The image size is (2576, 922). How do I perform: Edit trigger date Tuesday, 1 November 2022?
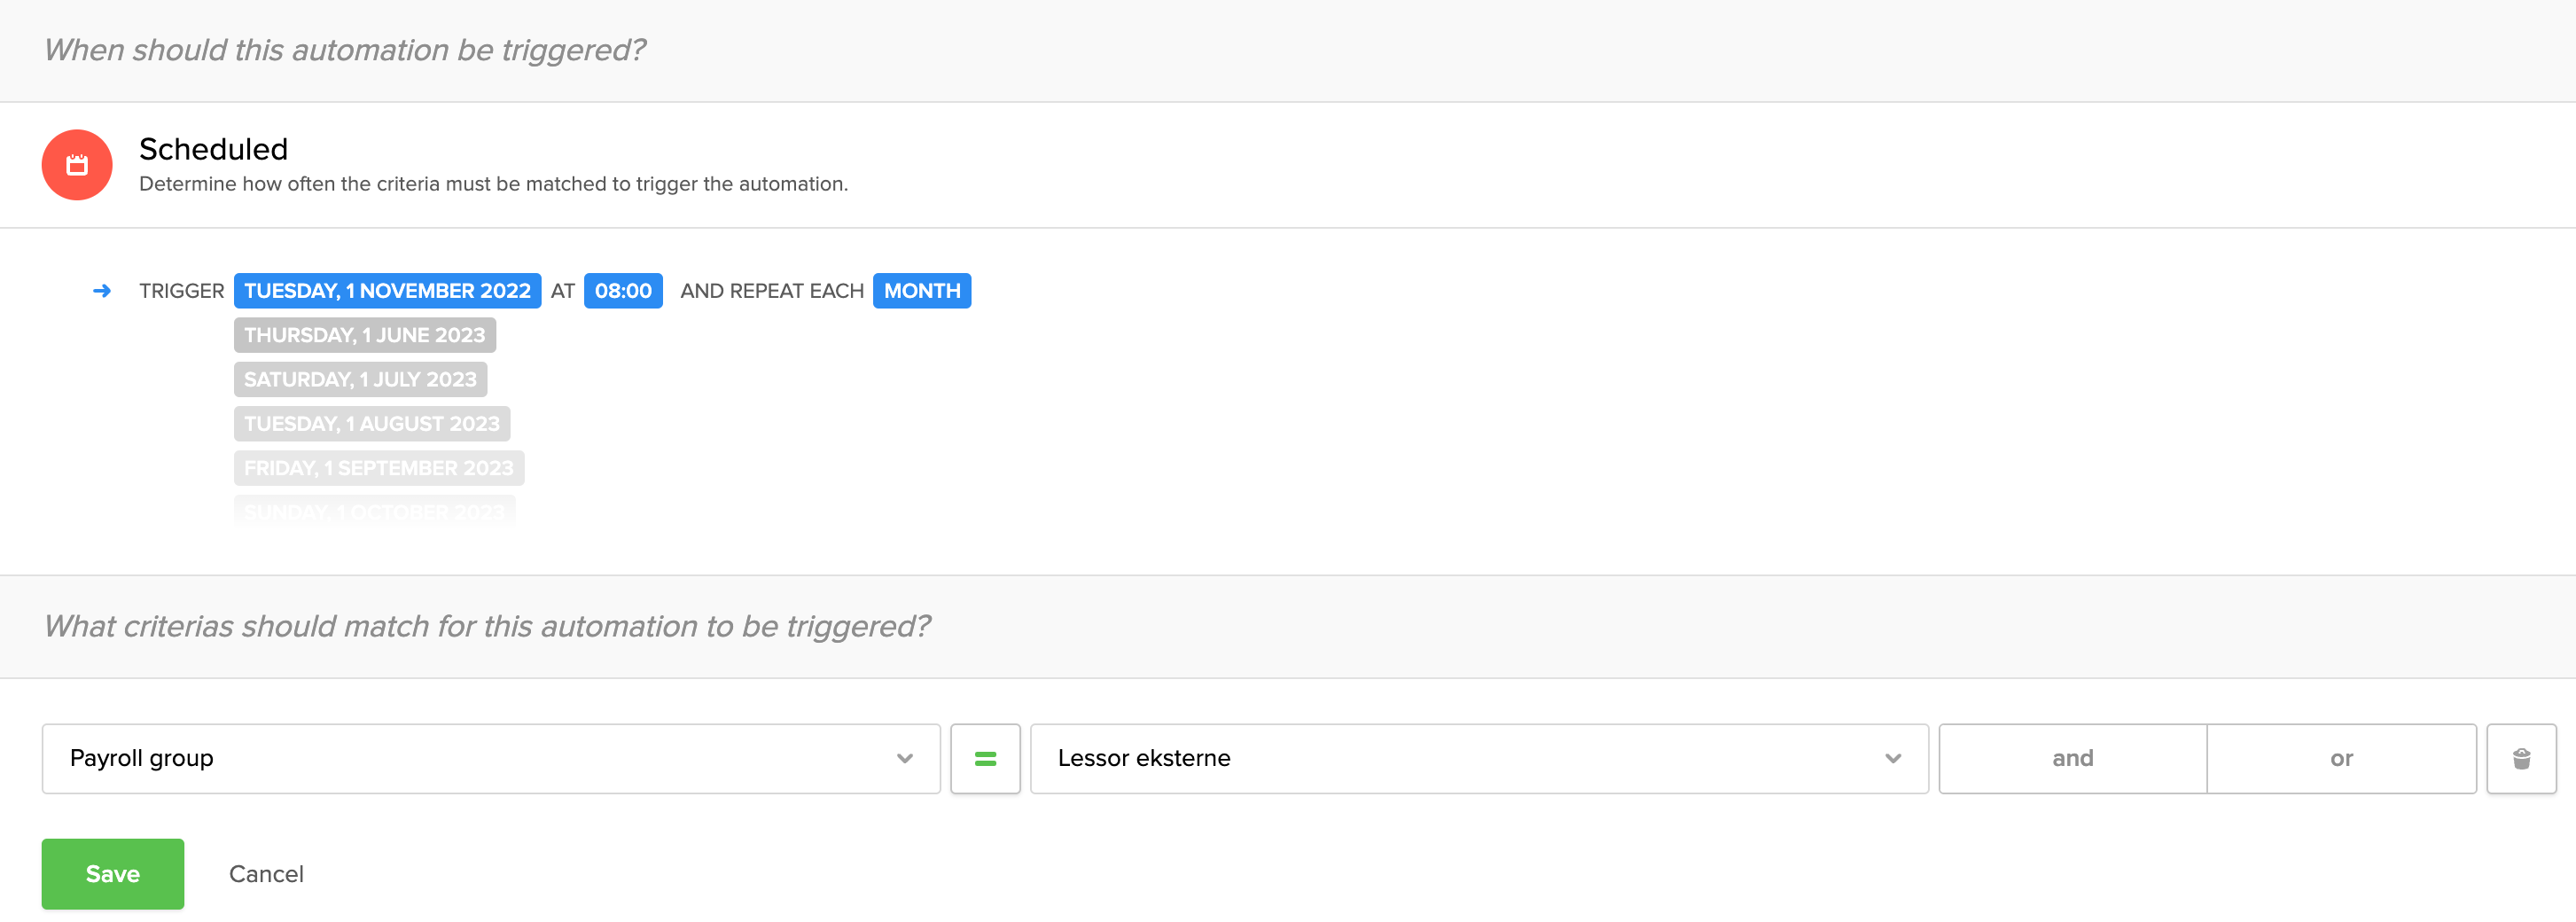387,291
